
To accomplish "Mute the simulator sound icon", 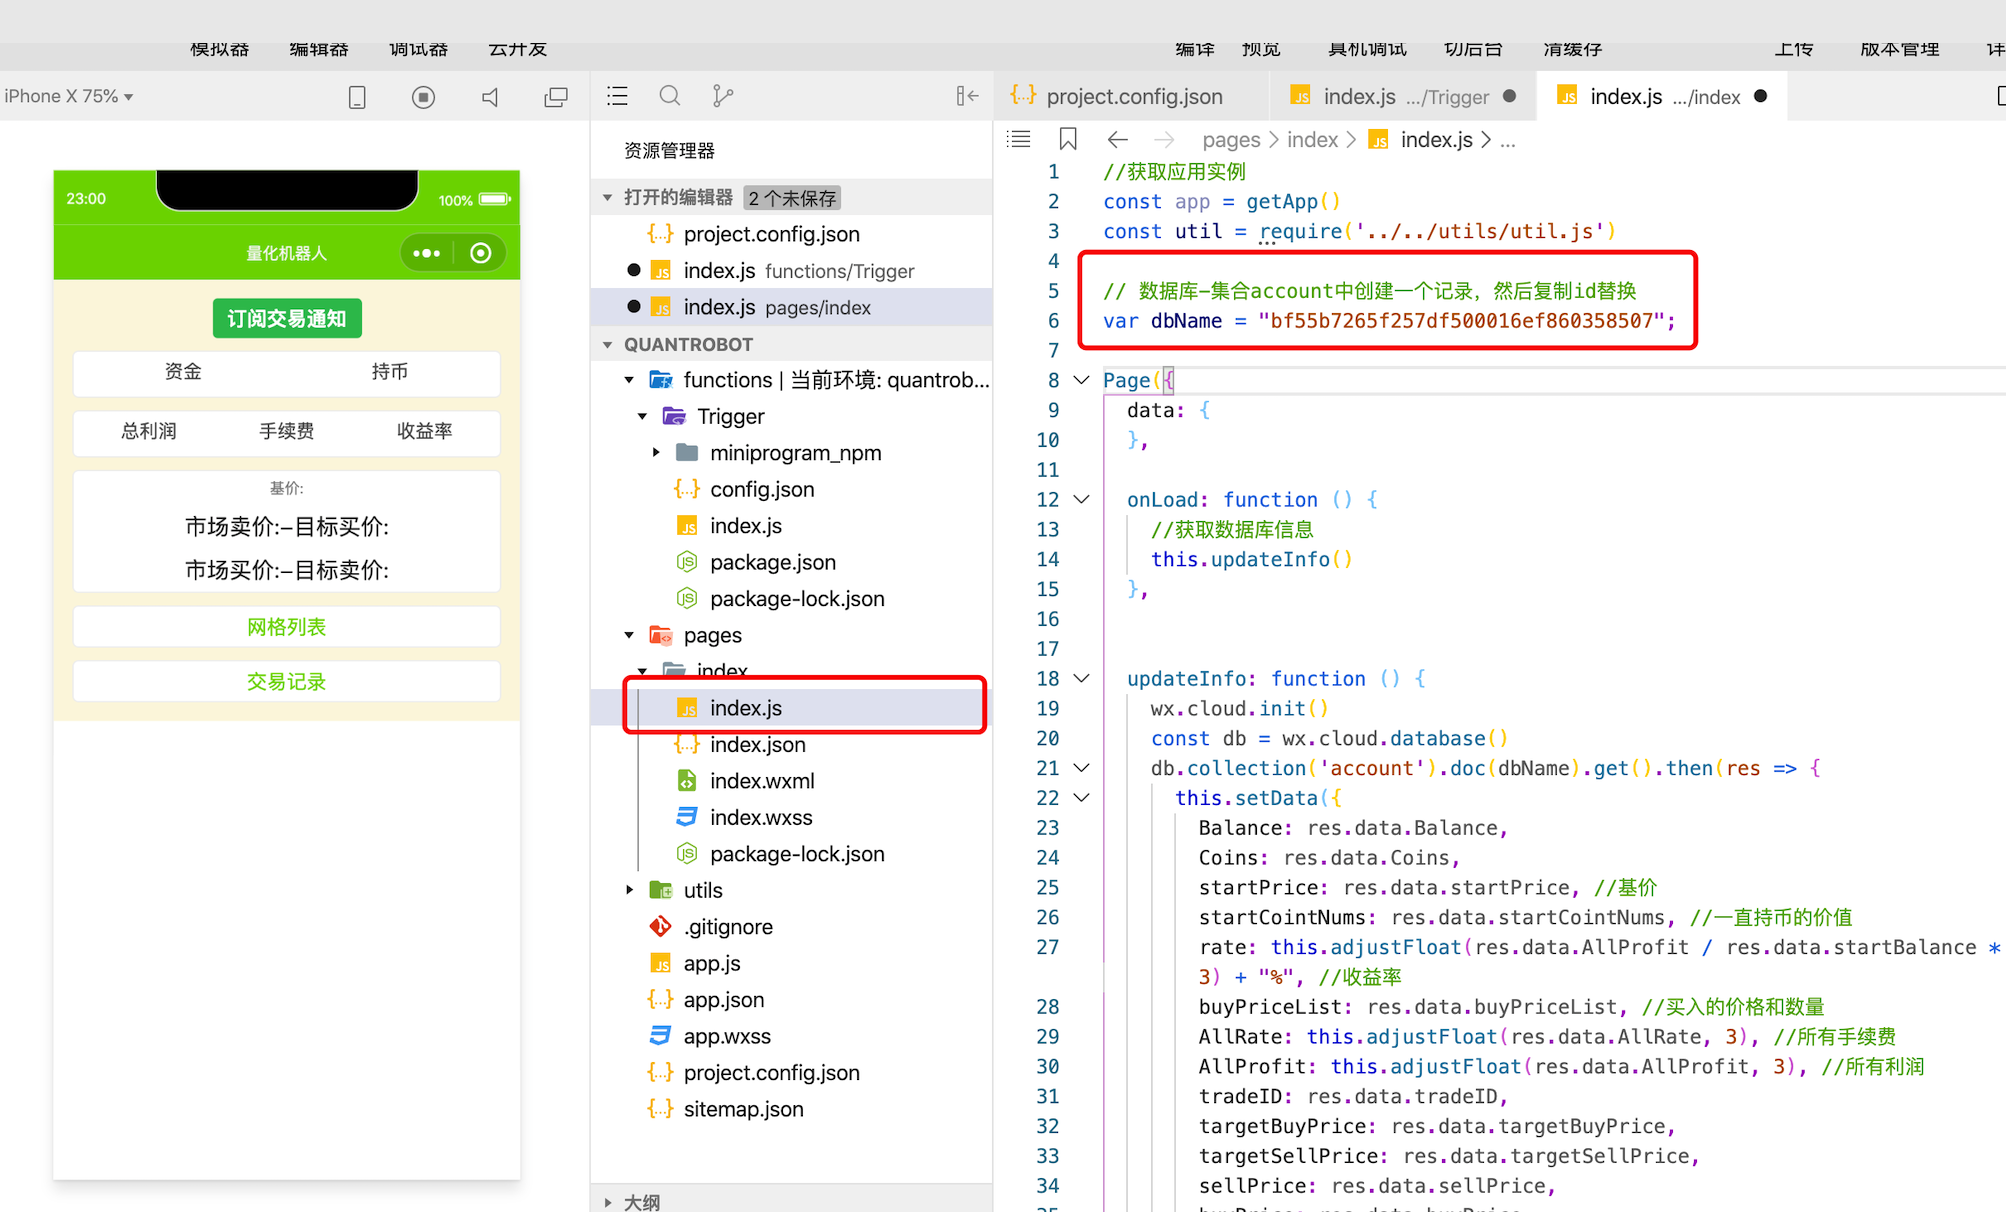I will point(490,97).
